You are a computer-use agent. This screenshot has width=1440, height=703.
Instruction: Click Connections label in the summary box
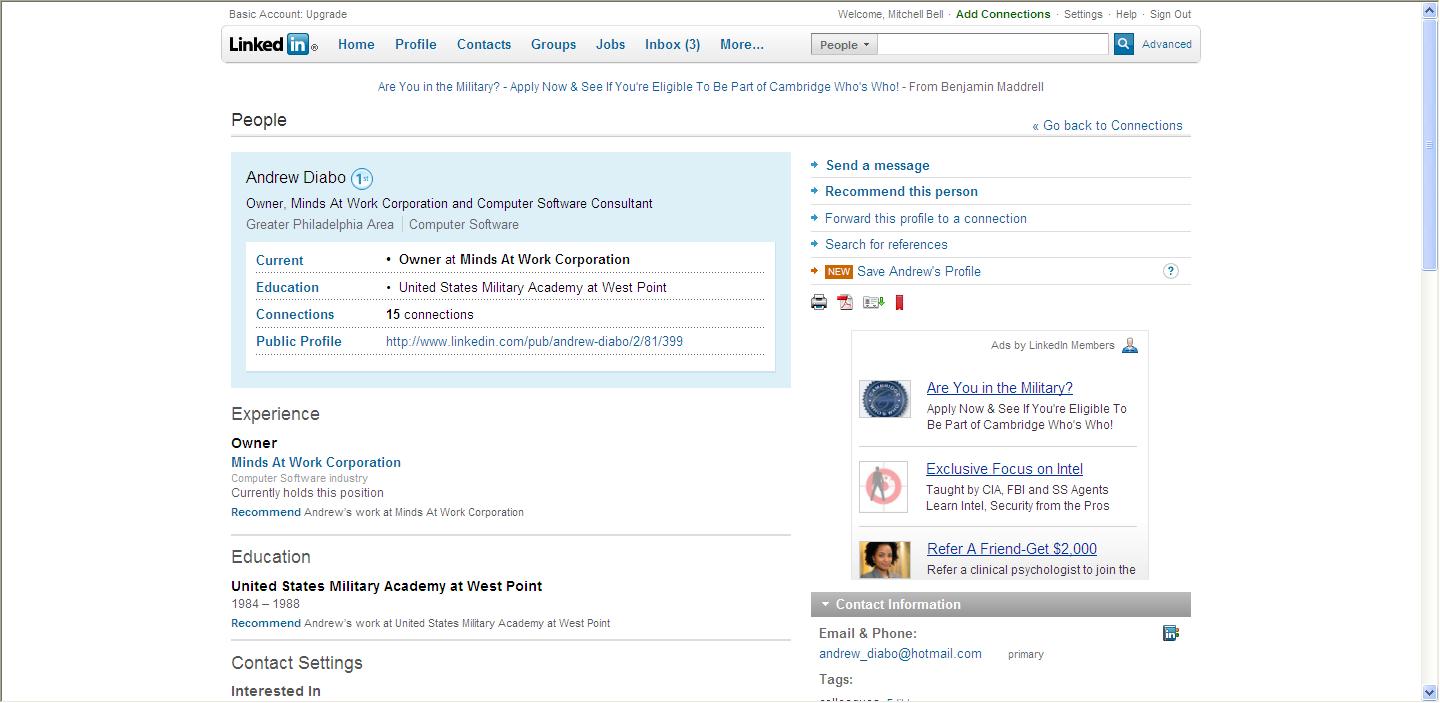point(295,314)
